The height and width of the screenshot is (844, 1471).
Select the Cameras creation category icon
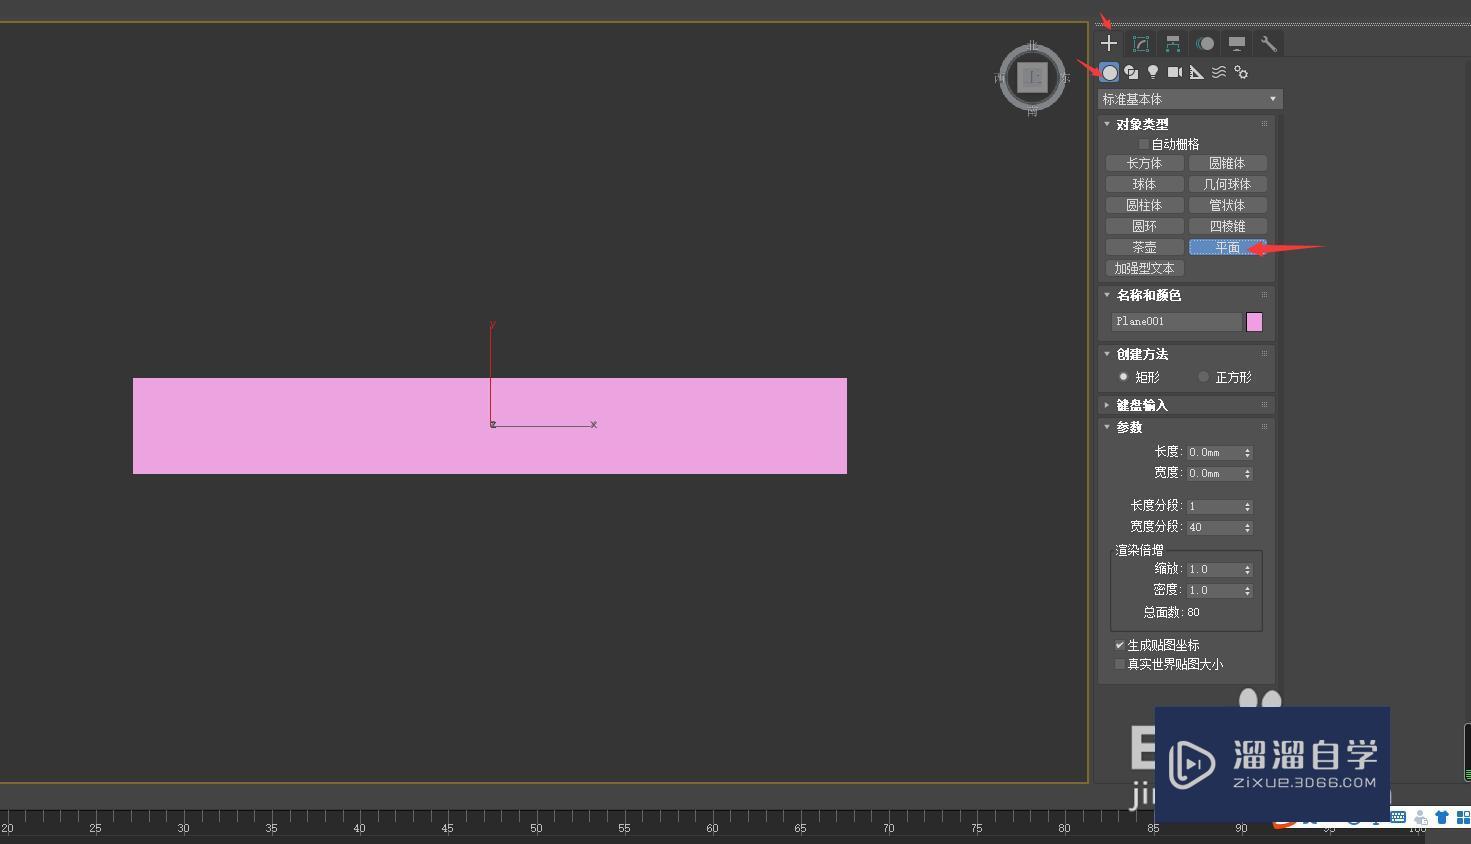(1174, 72)
